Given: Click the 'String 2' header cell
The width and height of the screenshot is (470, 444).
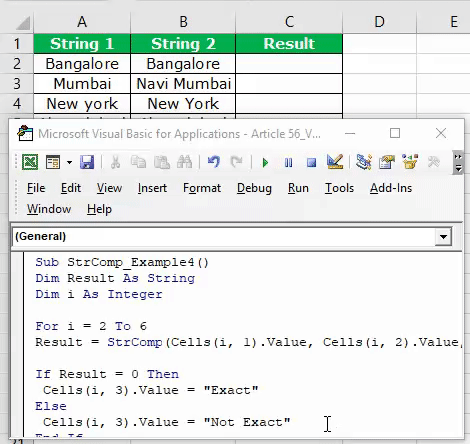Looking at the screenshot, I should [183, 44].
